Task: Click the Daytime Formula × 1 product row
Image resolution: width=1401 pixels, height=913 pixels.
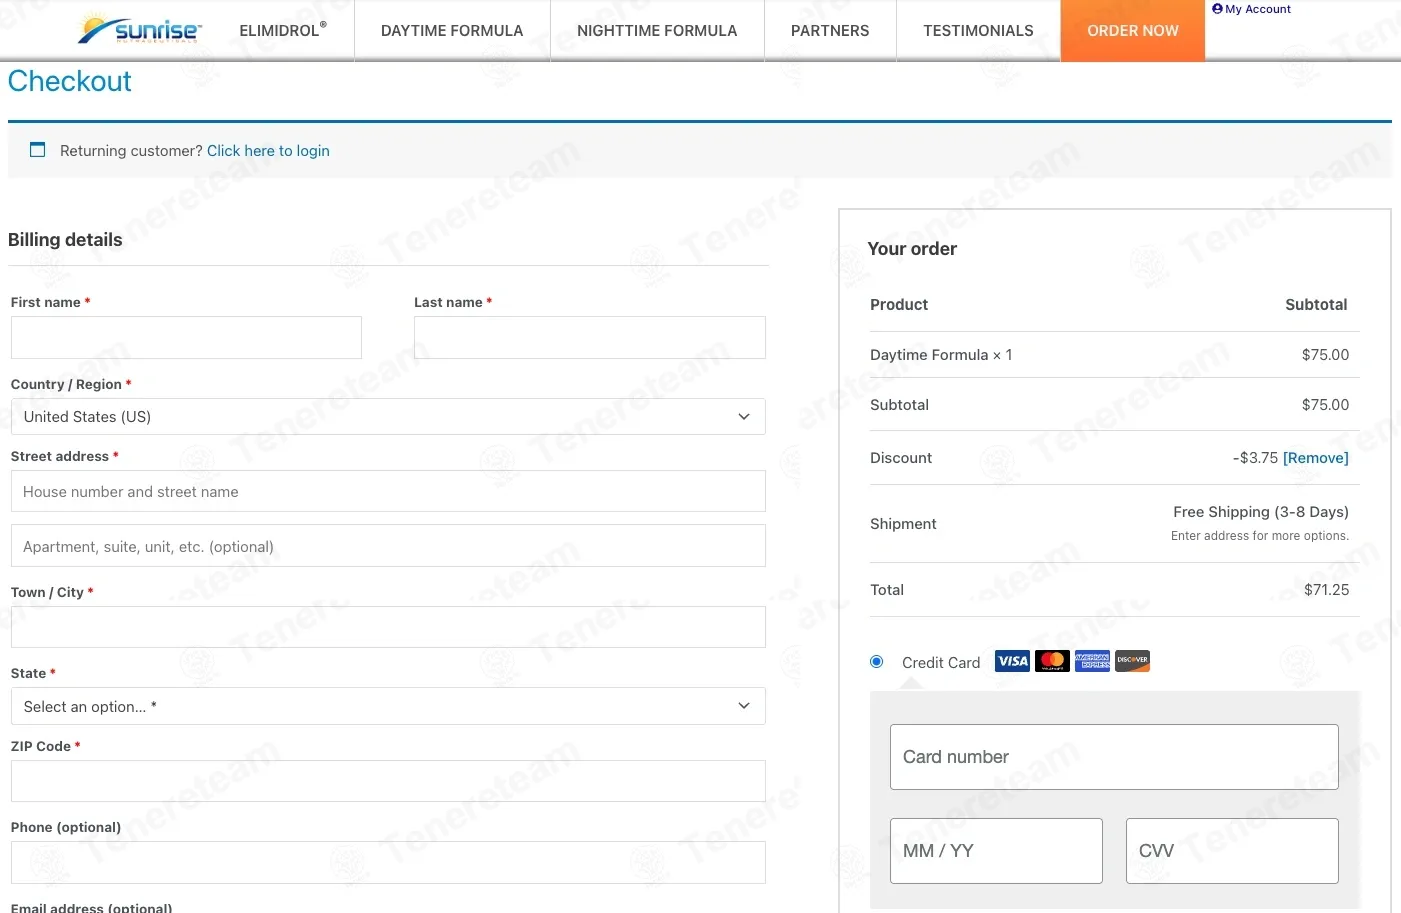Action: pos(1114,355)
